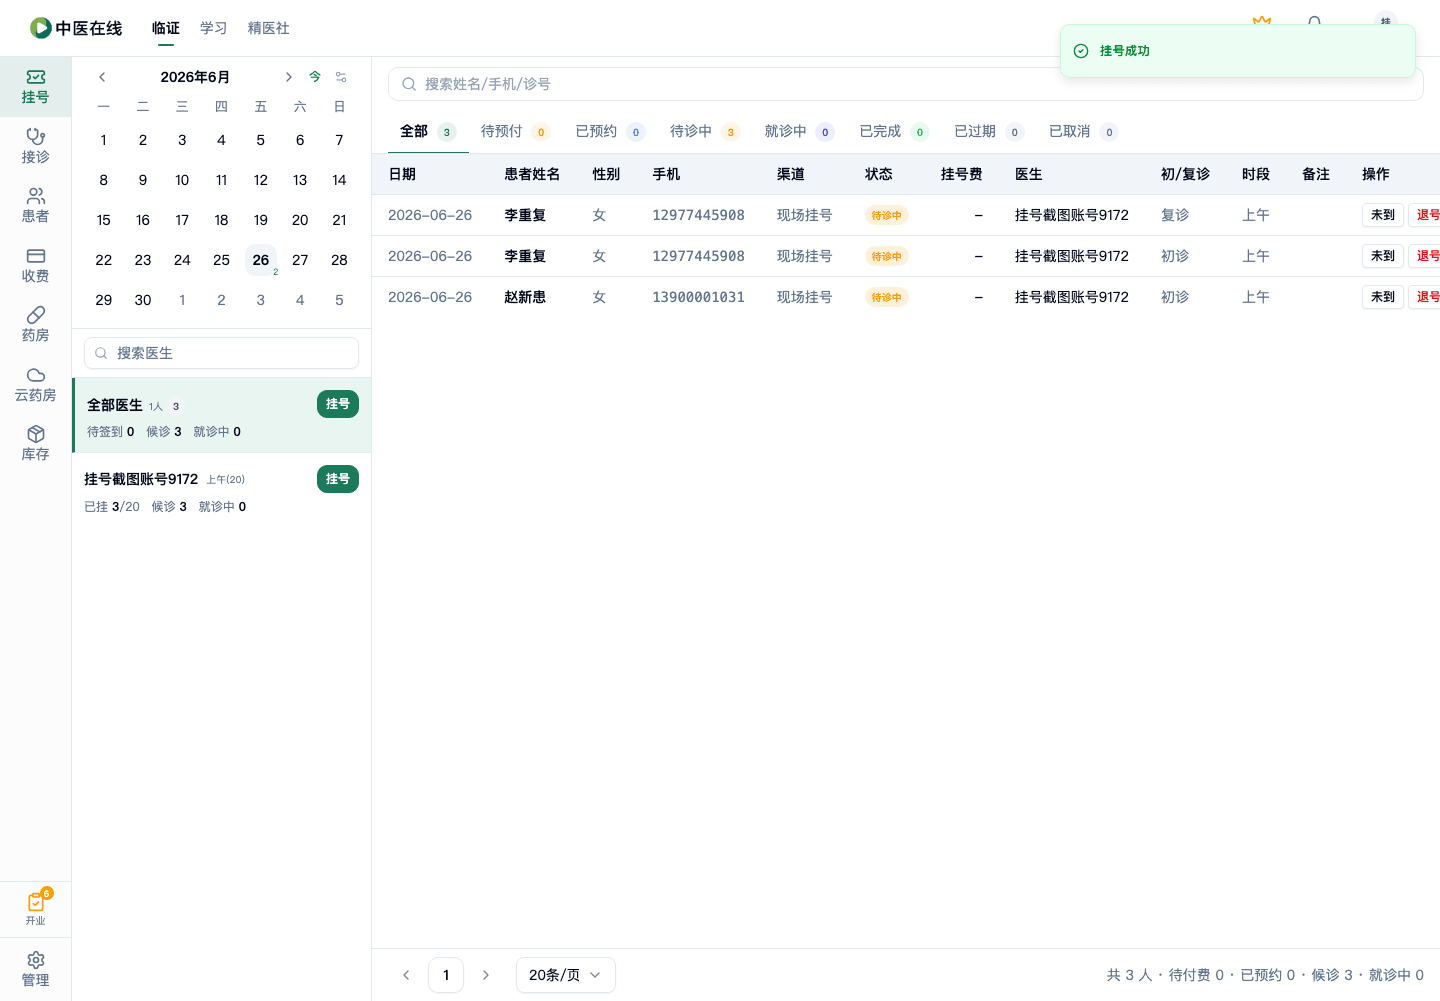Click 待诊中 status badge in 赵新患 row

coord(887,297)
